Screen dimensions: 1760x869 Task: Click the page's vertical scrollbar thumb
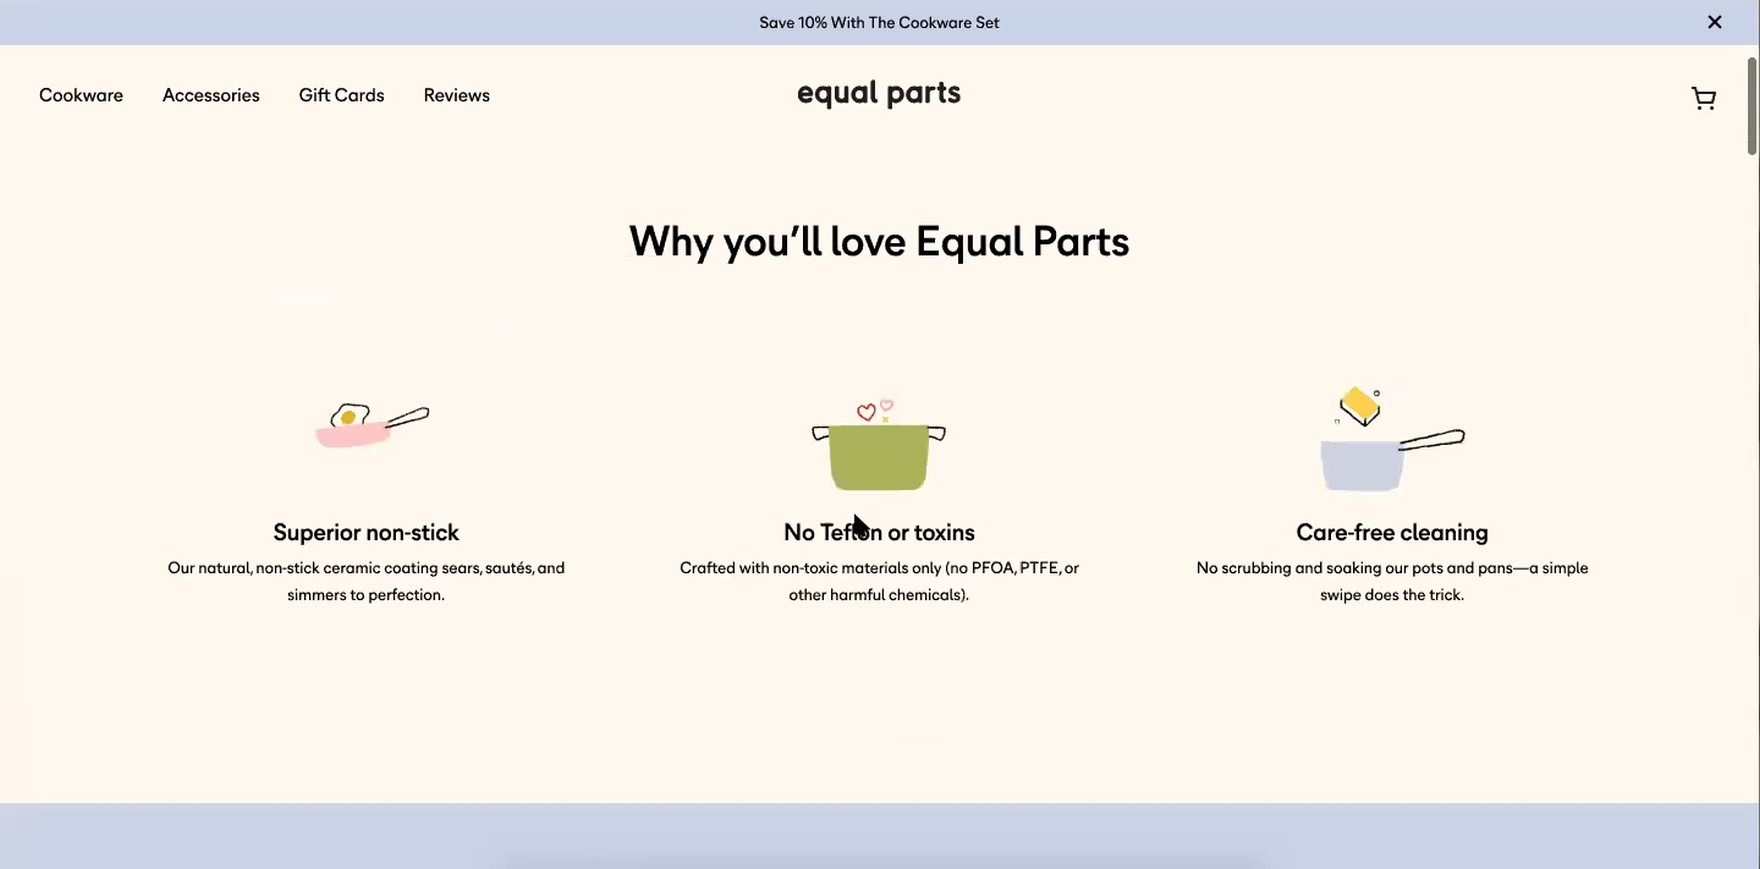tap(1752, 106)
